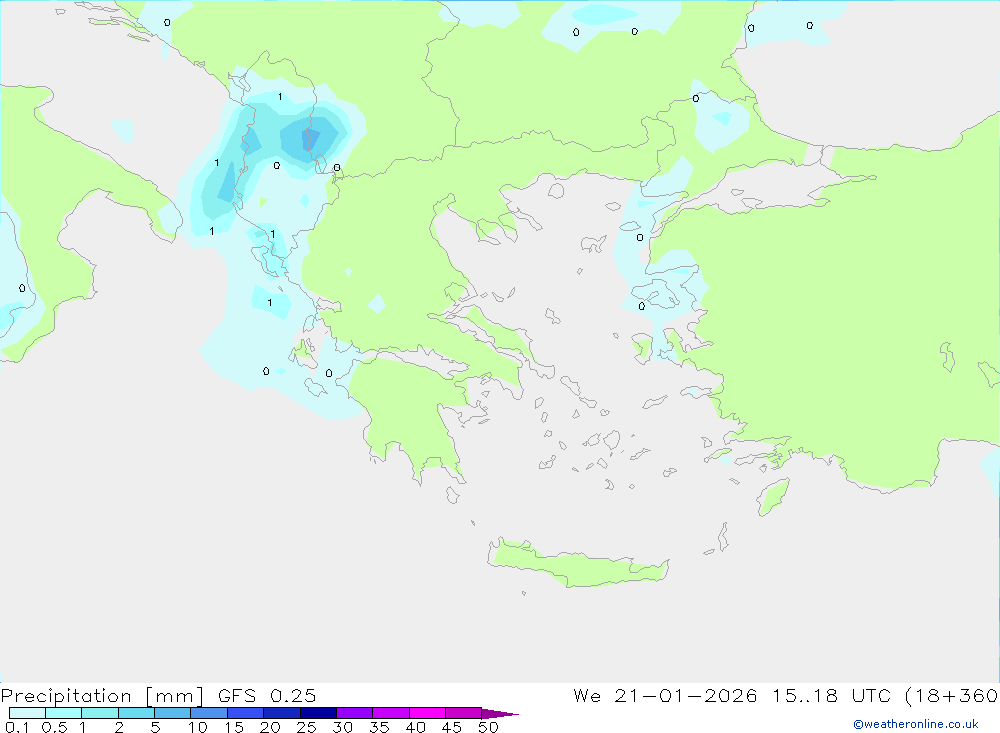Click the island of Crete on the map

click(577, 565)
